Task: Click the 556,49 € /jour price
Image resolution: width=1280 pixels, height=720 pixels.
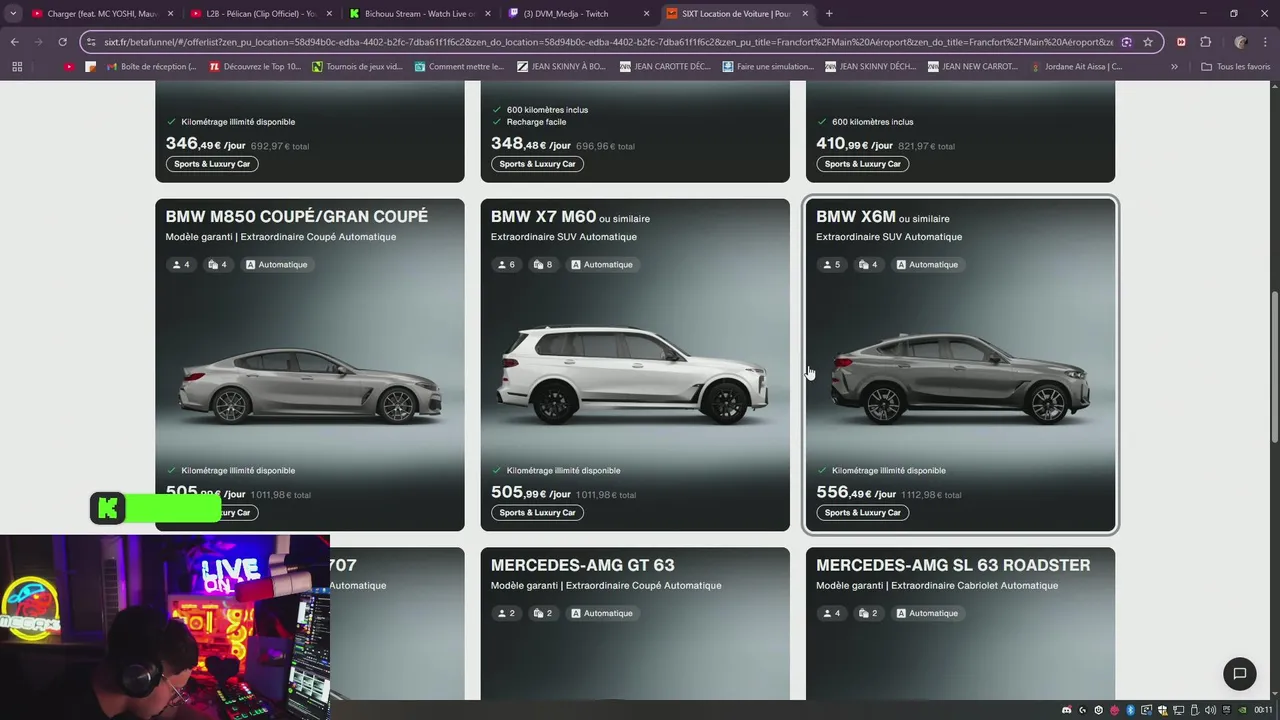Action: point(856,493)
